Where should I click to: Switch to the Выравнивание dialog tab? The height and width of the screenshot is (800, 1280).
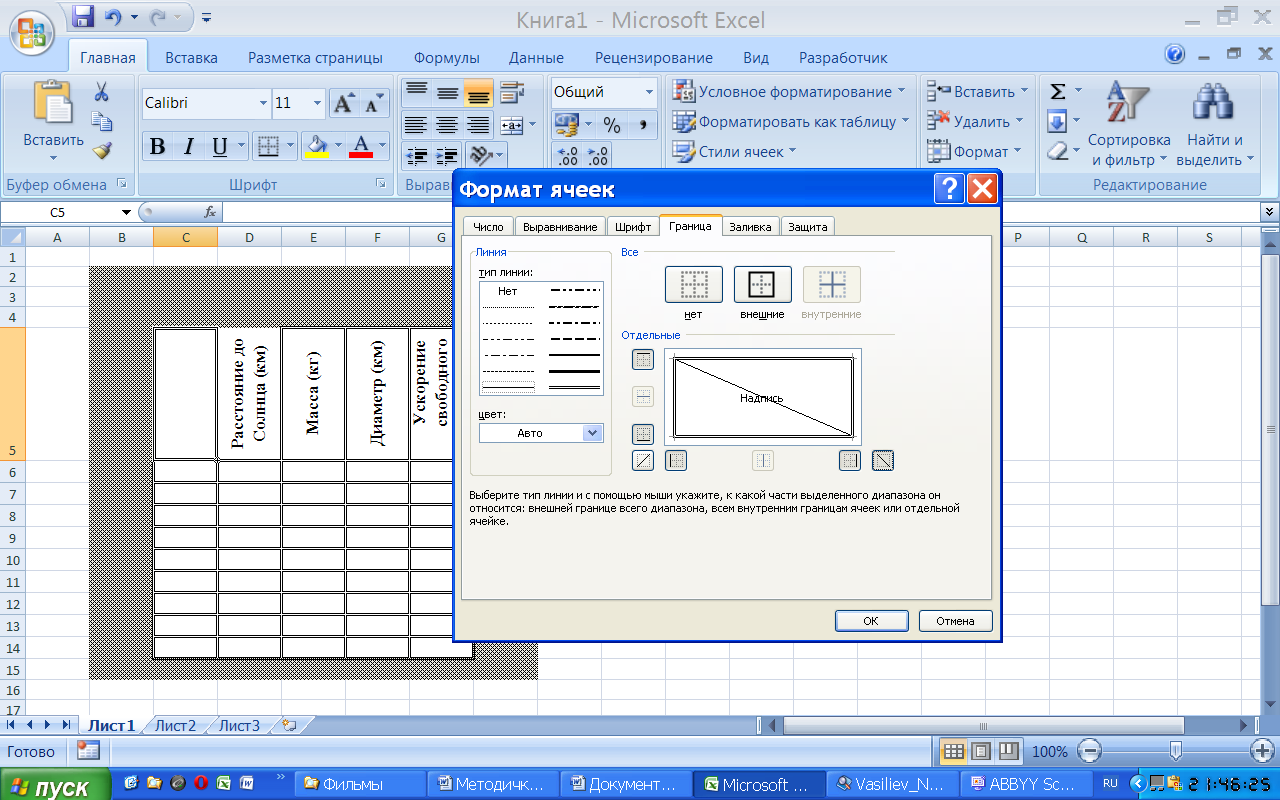pyautogui.click(x=560, y=227)
